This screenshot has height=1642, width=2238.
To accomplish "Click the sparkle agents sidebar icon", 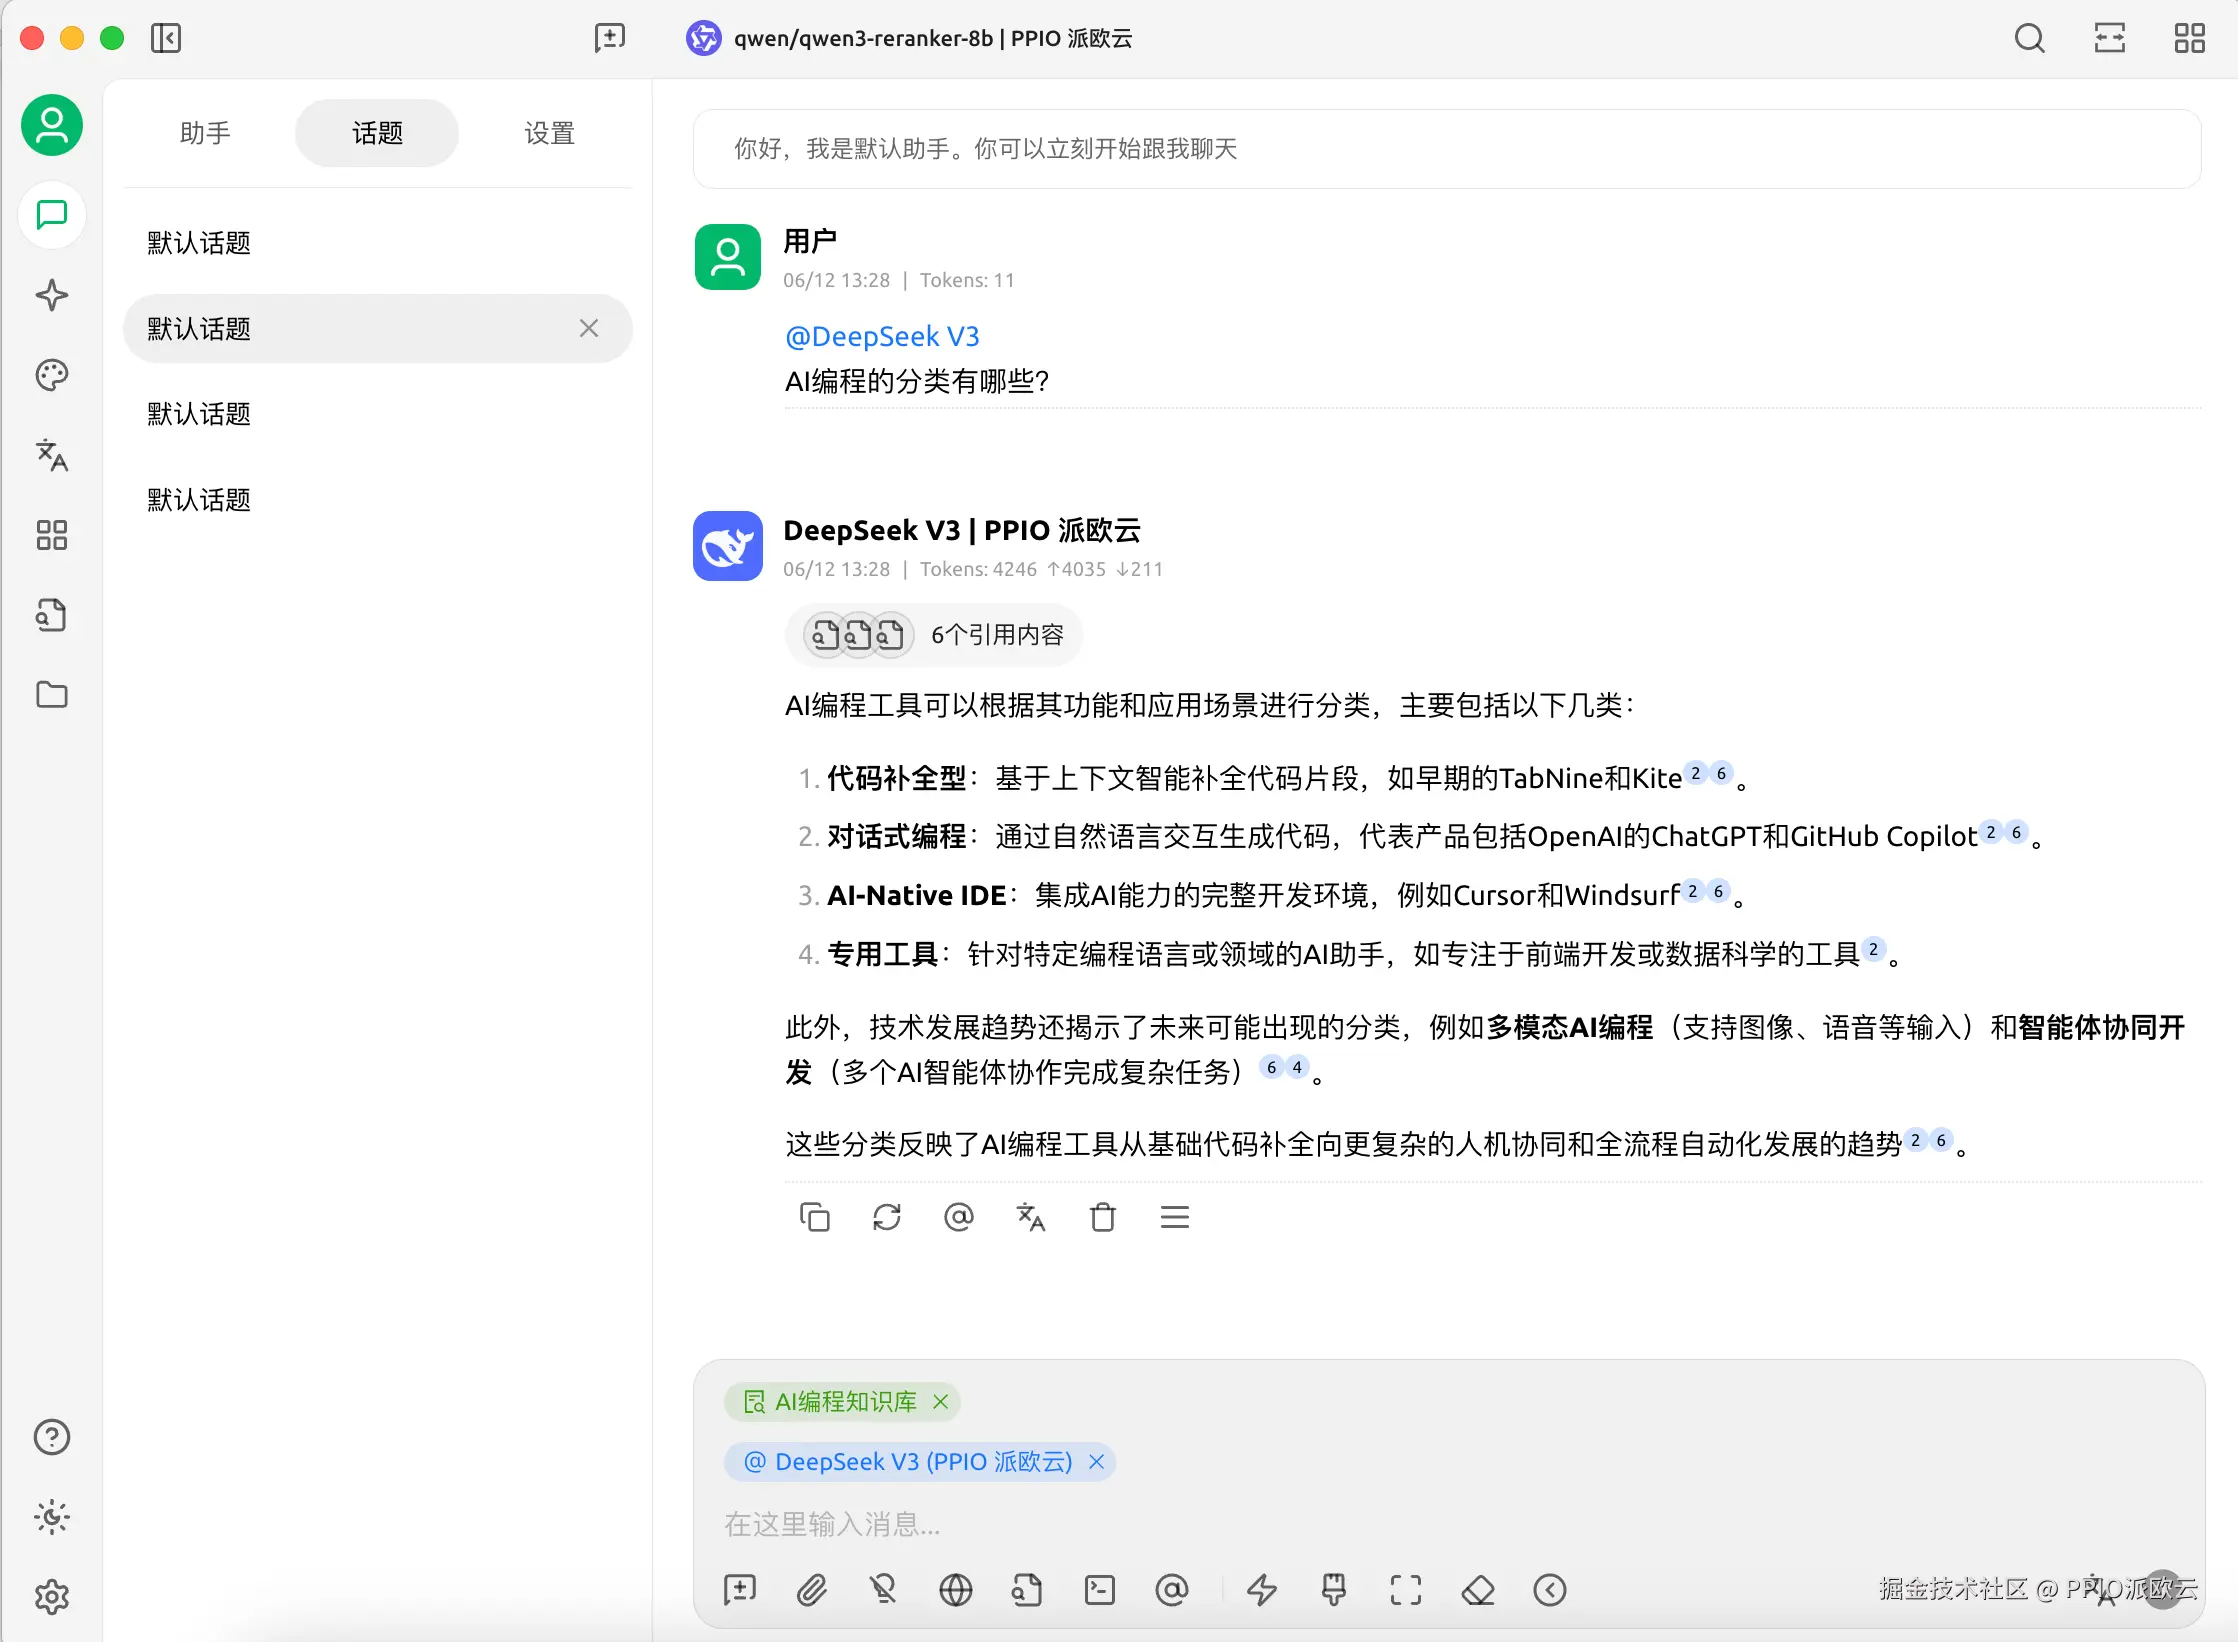I will click(52, 295).
